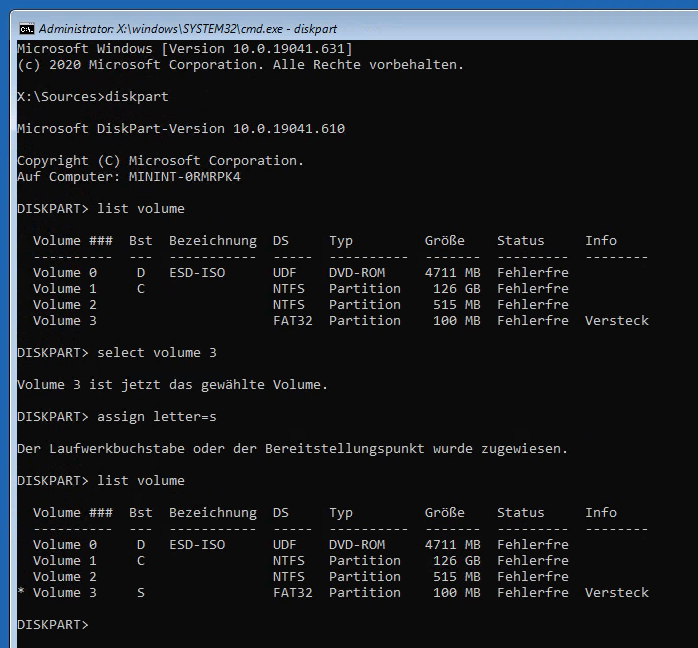Click the cmd.exe icon in the title bar

(27, 29)
